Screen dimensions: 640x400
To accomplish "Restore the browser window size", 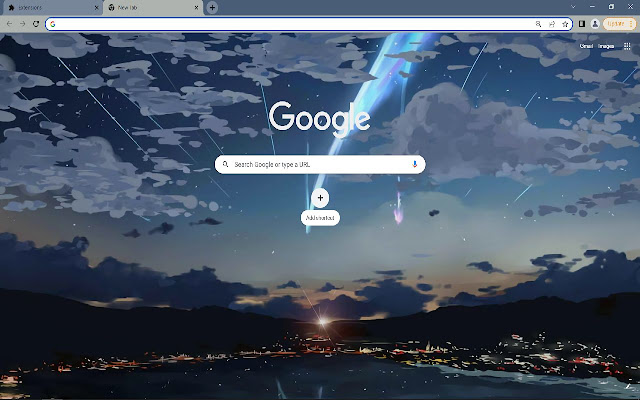I will pyautogui.click(x=611, y=7).
